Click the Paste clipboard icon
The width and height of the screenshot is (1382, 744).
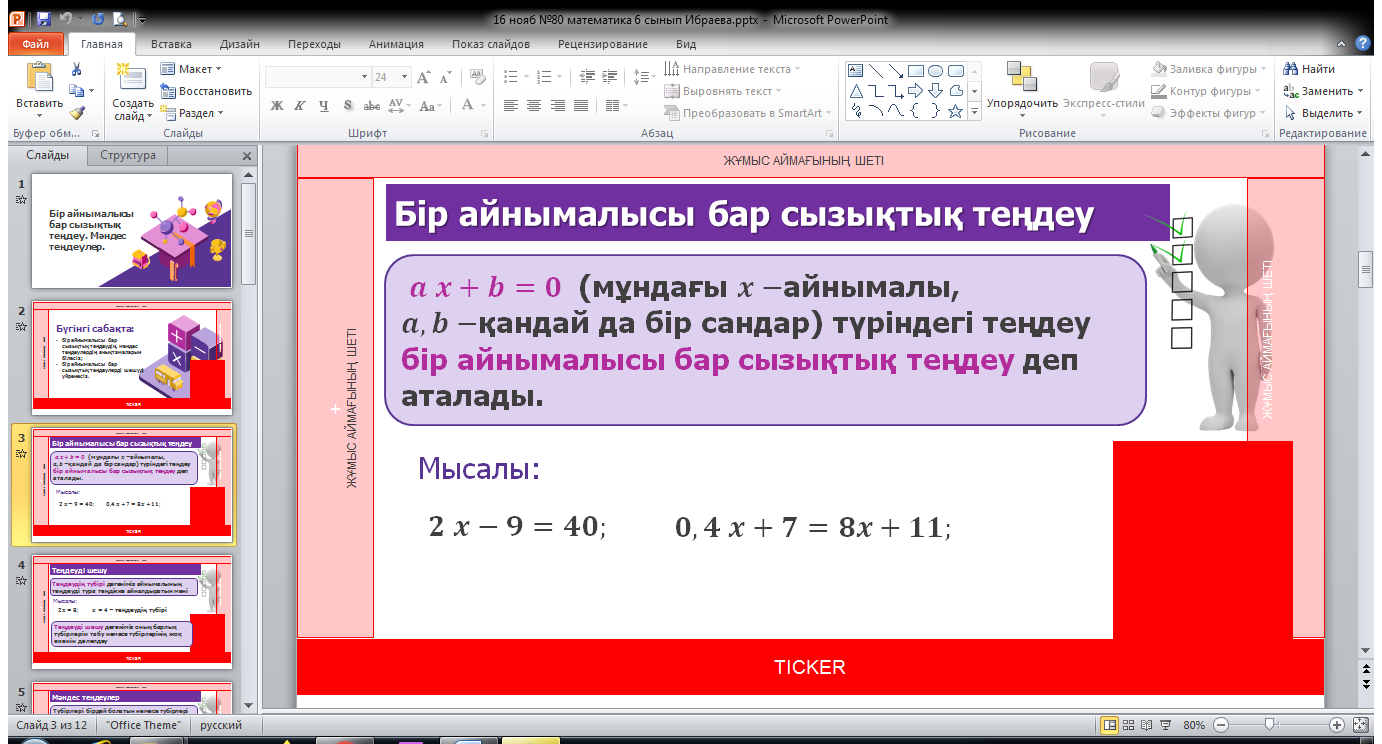[x=40, y=77]
